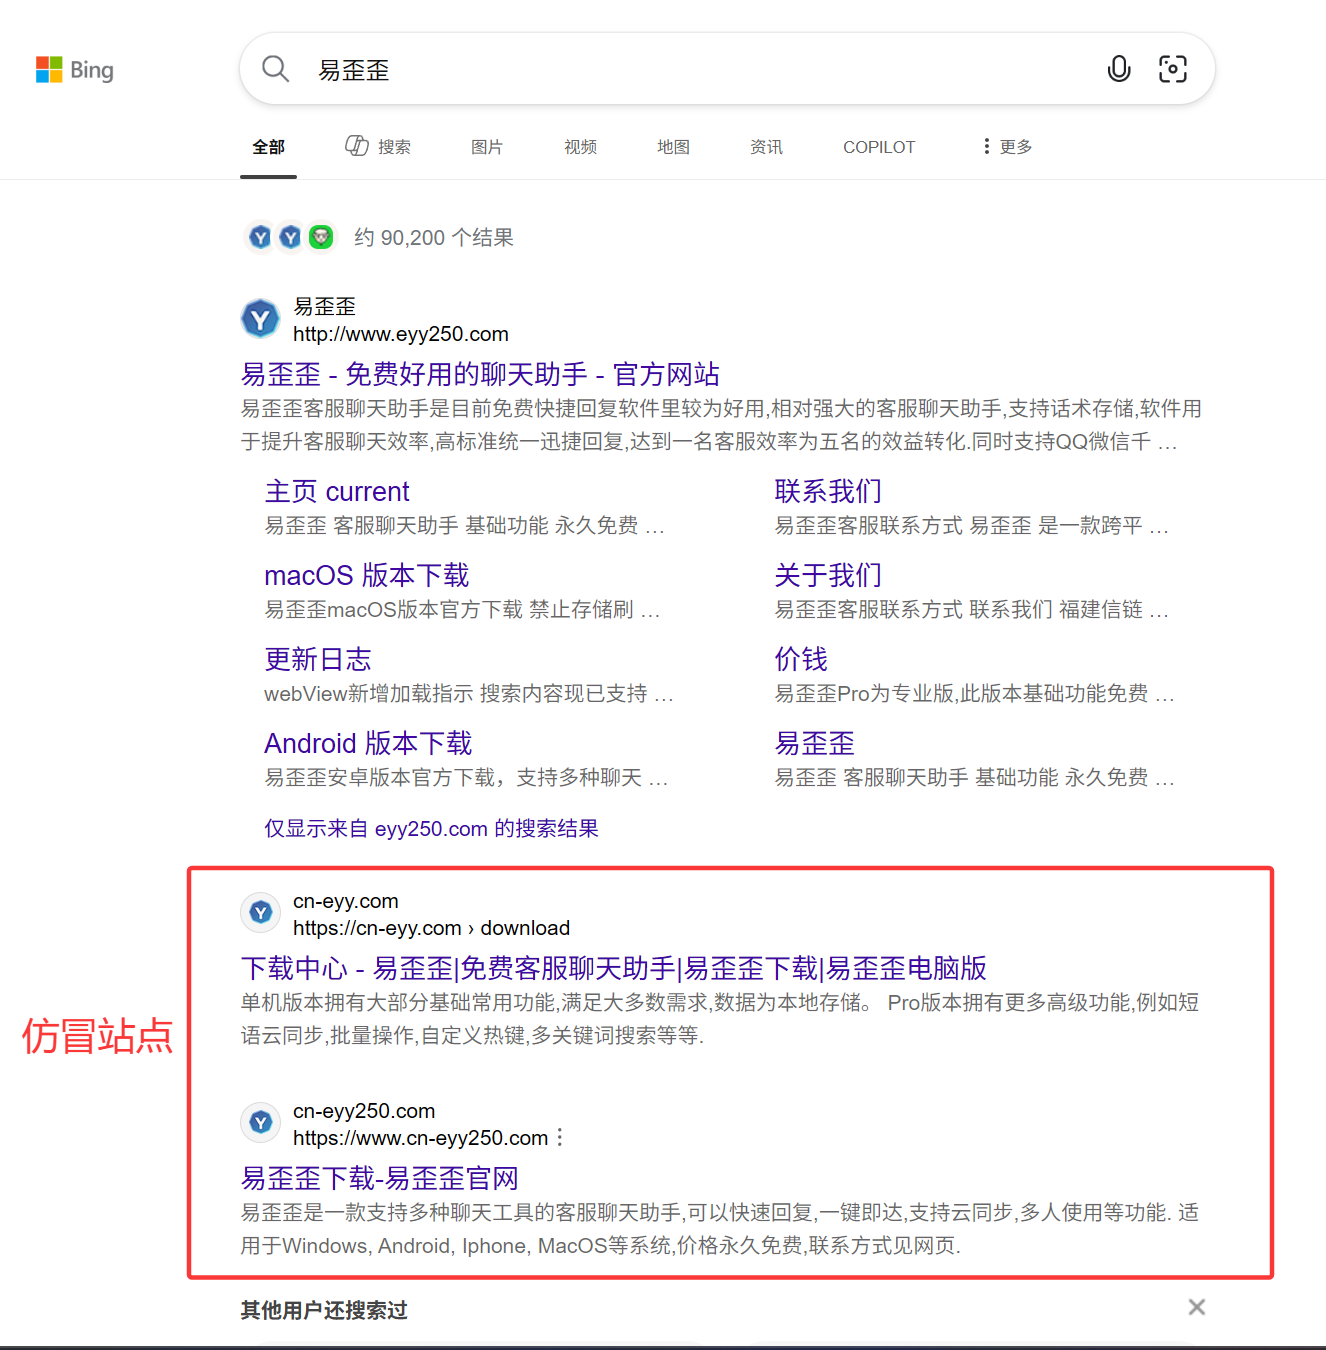The width and height of the screenshot is (1326, 1350).
Task: Click the magnifying glass search icon
Action: (275, 69)
